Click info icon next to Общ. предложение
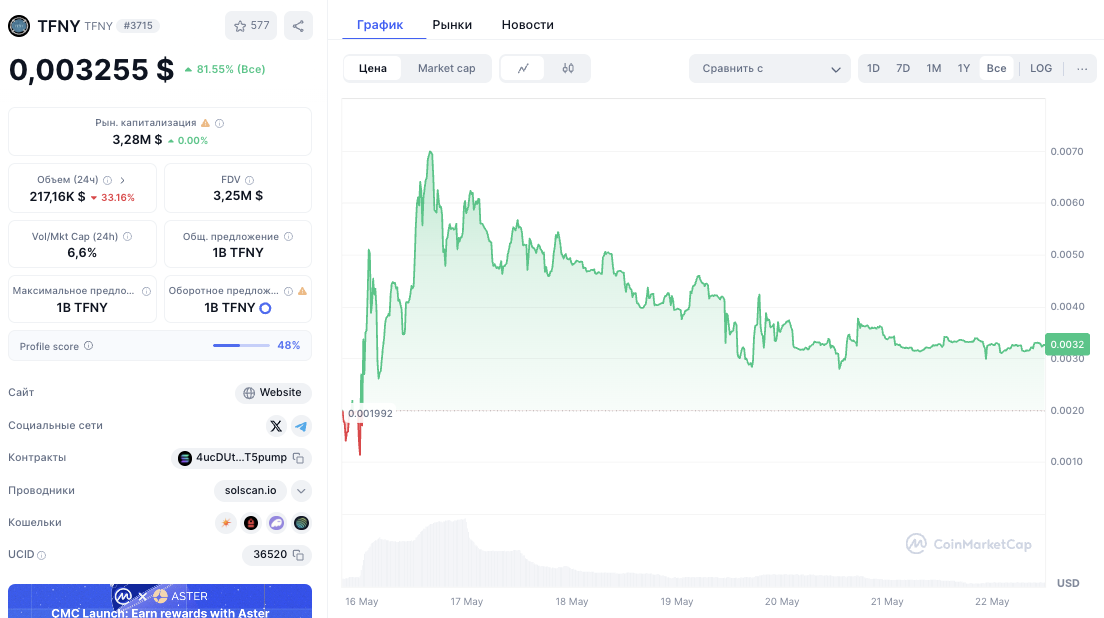The width and height of the screenshot is (1104, 618). click(288, 237)
